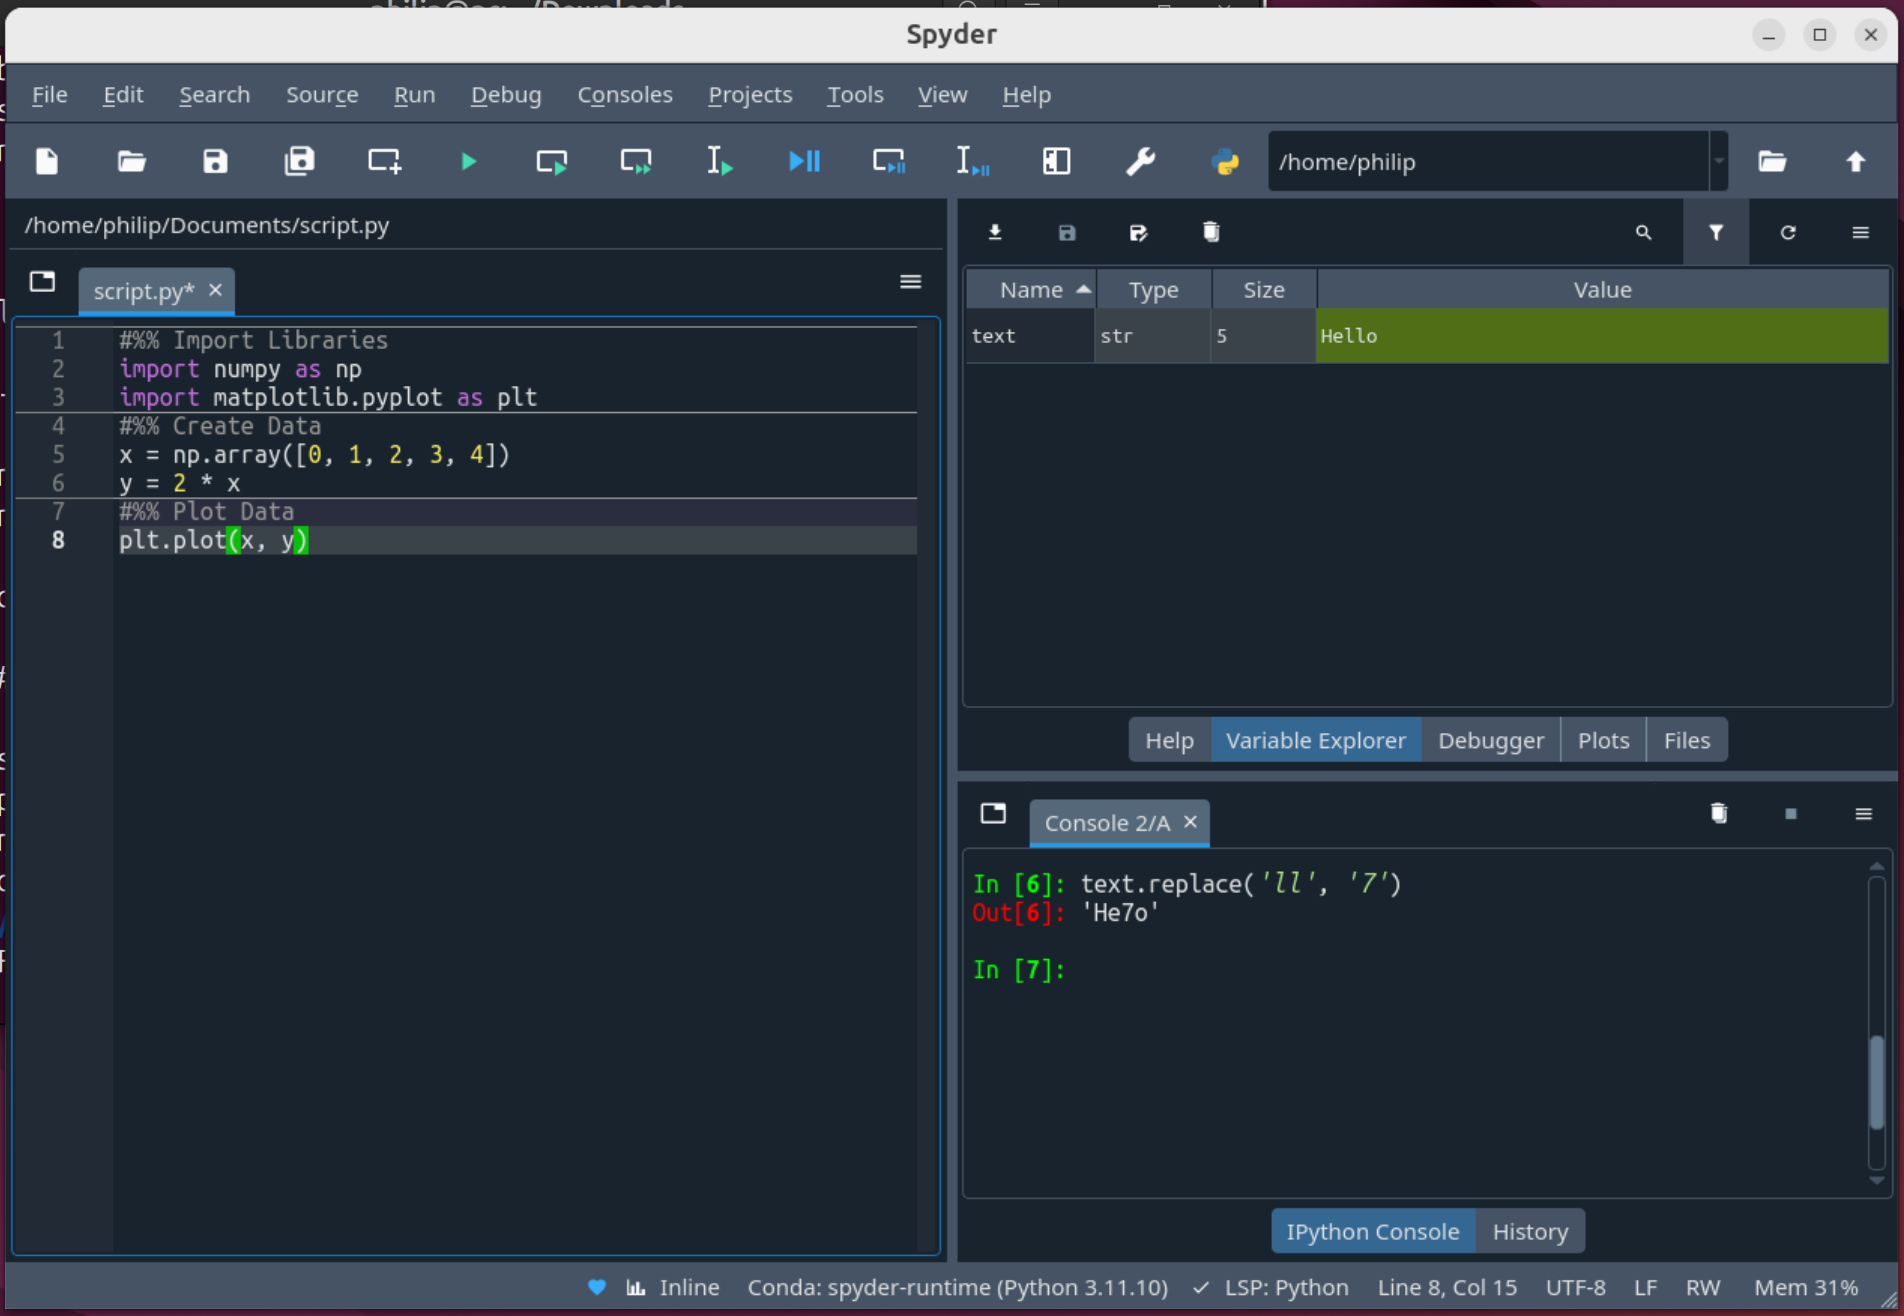Interrupt the kernel with stop button

pyautogui.click(x=1791, y=813)
